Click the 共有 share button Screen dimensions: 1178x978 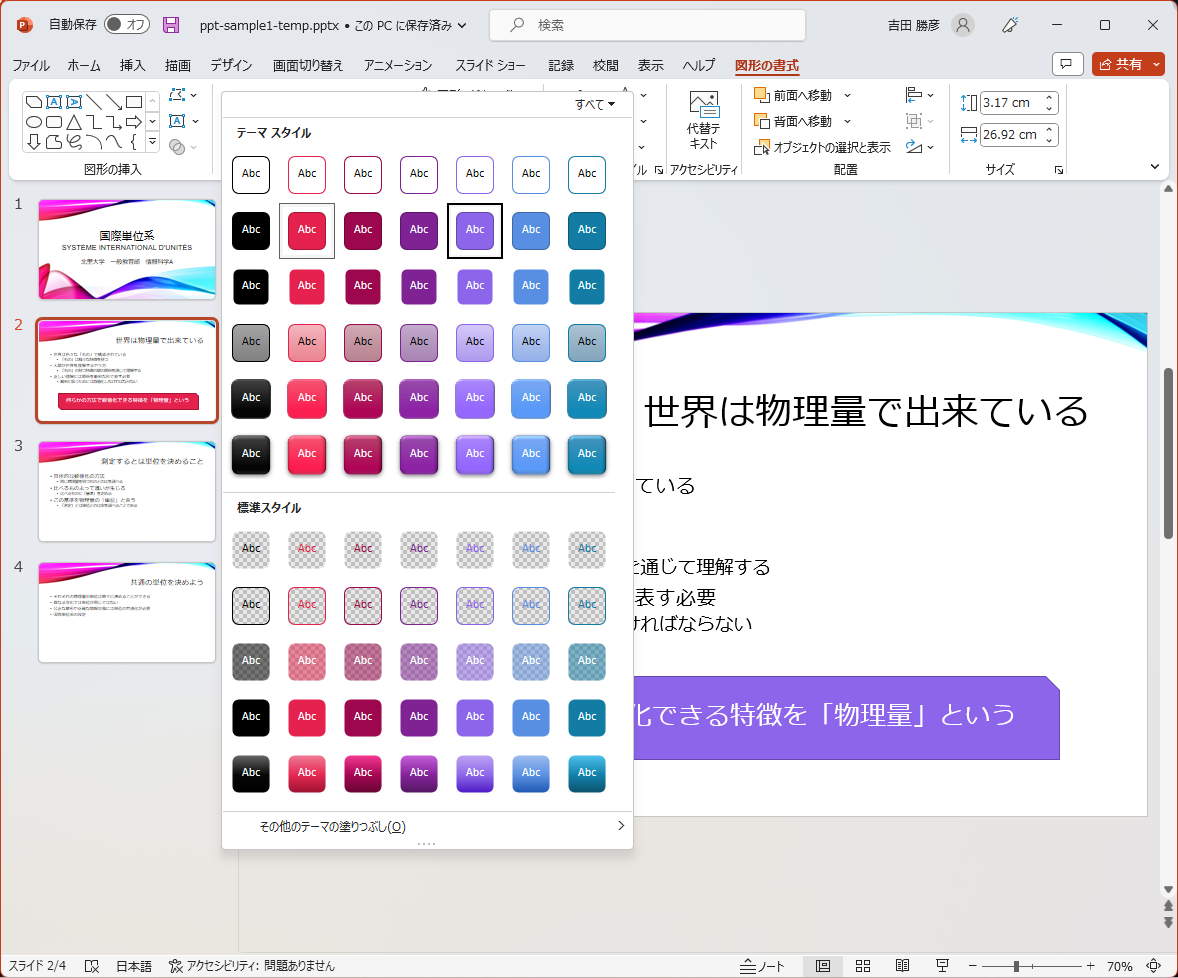(x=1121, y=65)
